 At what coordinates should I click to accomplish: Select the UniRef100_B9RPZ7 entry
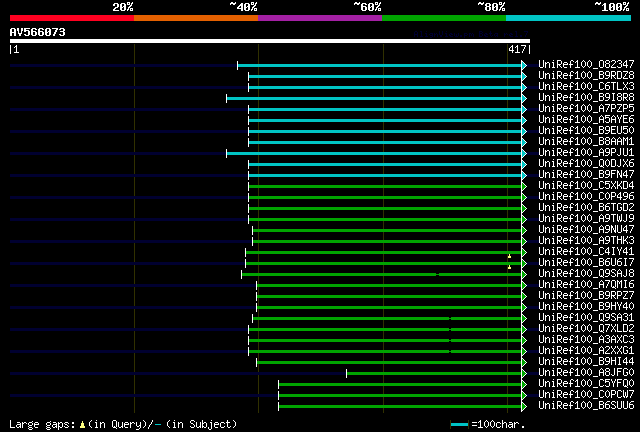click(586, 296)
